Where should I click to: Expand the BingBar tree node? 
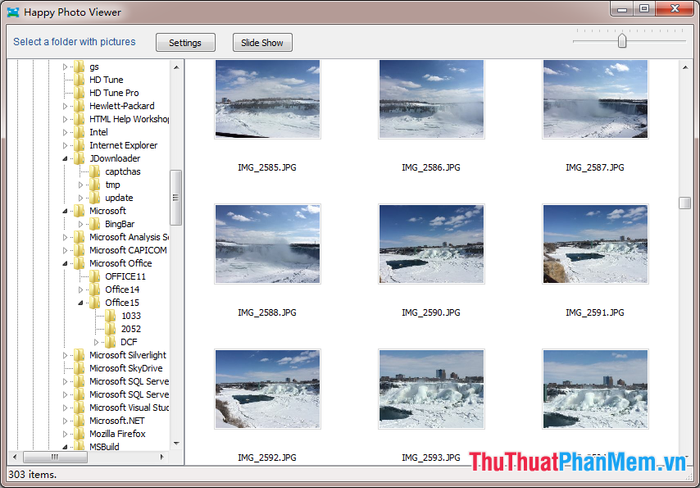click(x=80, y=224)
